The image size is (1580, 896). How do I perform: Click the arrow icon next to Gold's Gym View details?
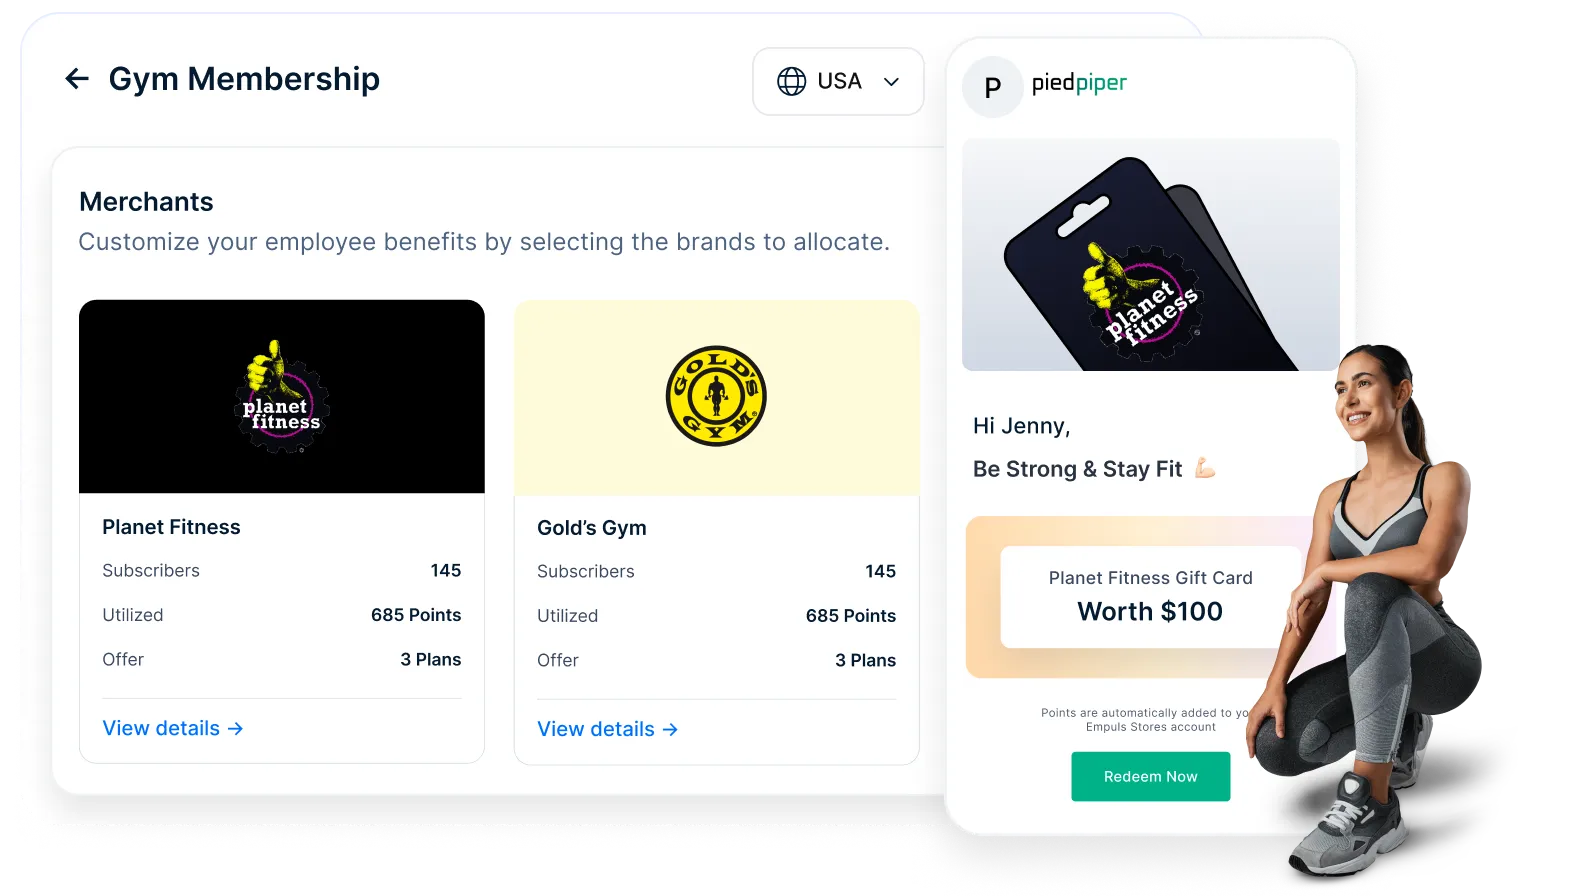(670, 730)
